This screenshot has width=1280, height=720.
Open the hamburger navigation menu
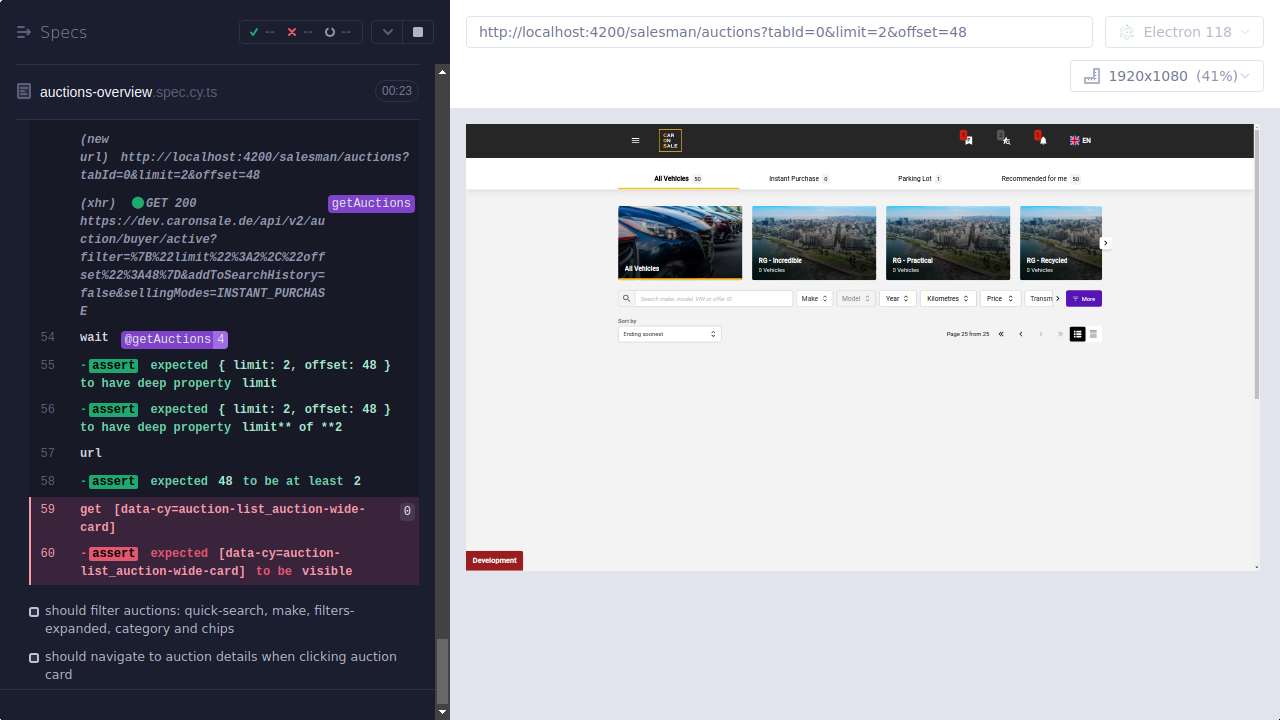636,140
